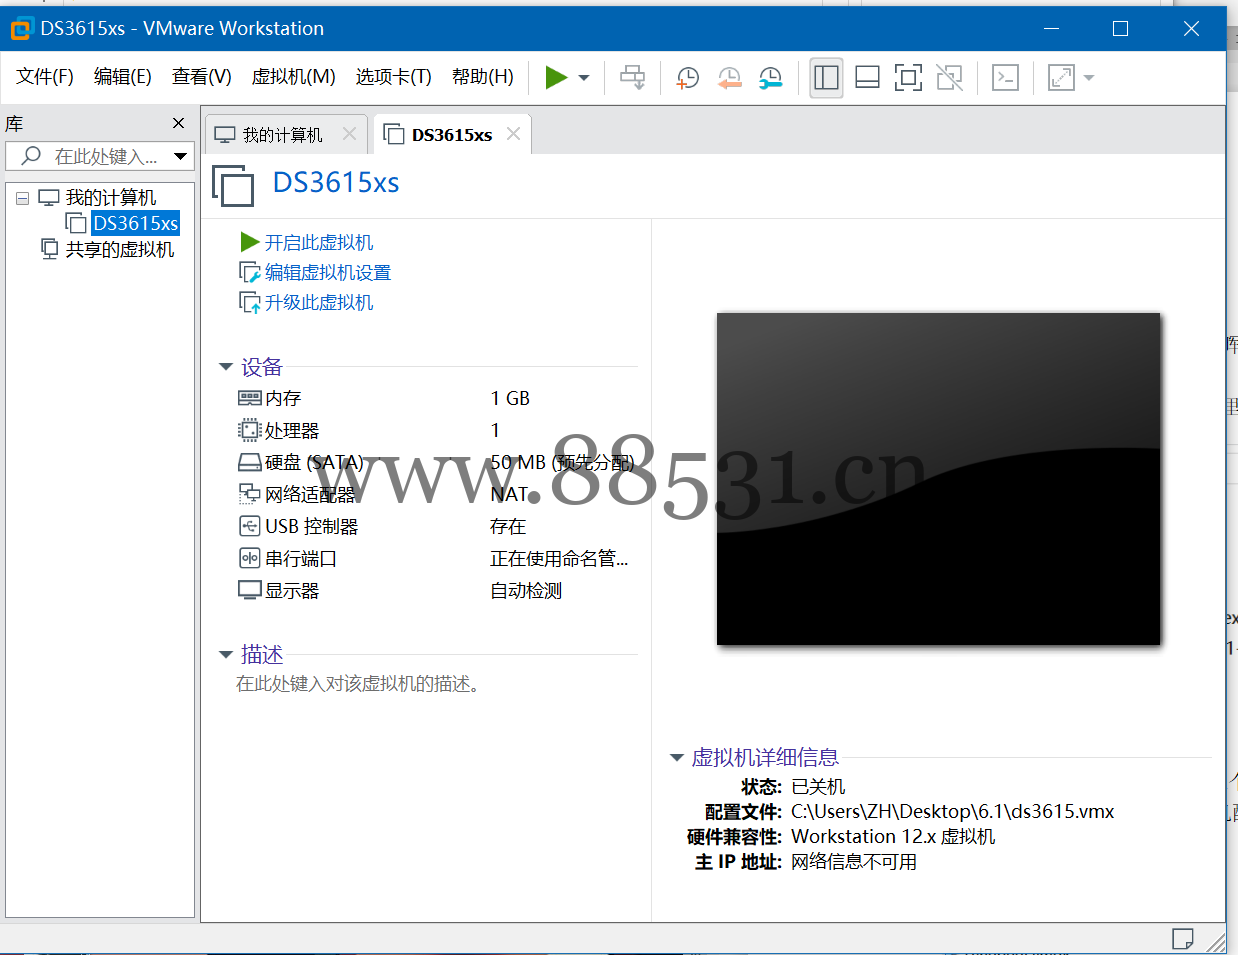Click the NAT network value

point(509,494)
